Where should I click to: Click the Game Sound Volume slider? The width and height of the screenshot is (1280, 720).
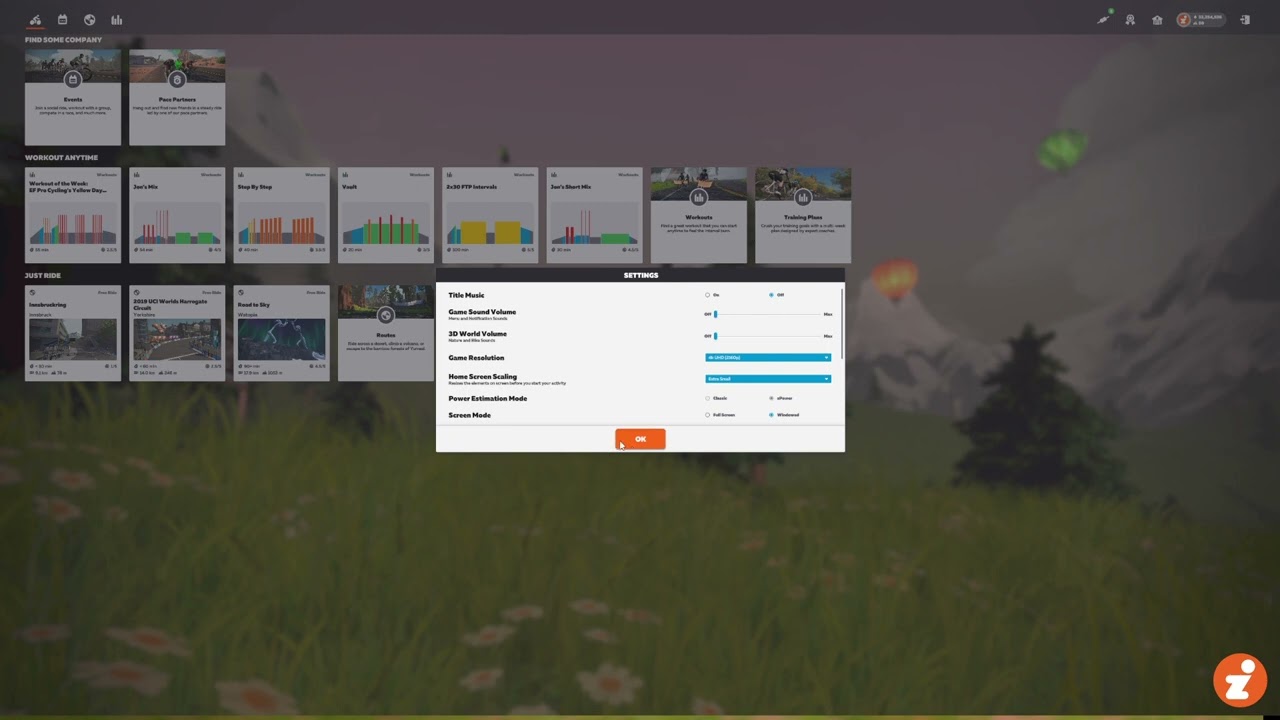point(768,314)
